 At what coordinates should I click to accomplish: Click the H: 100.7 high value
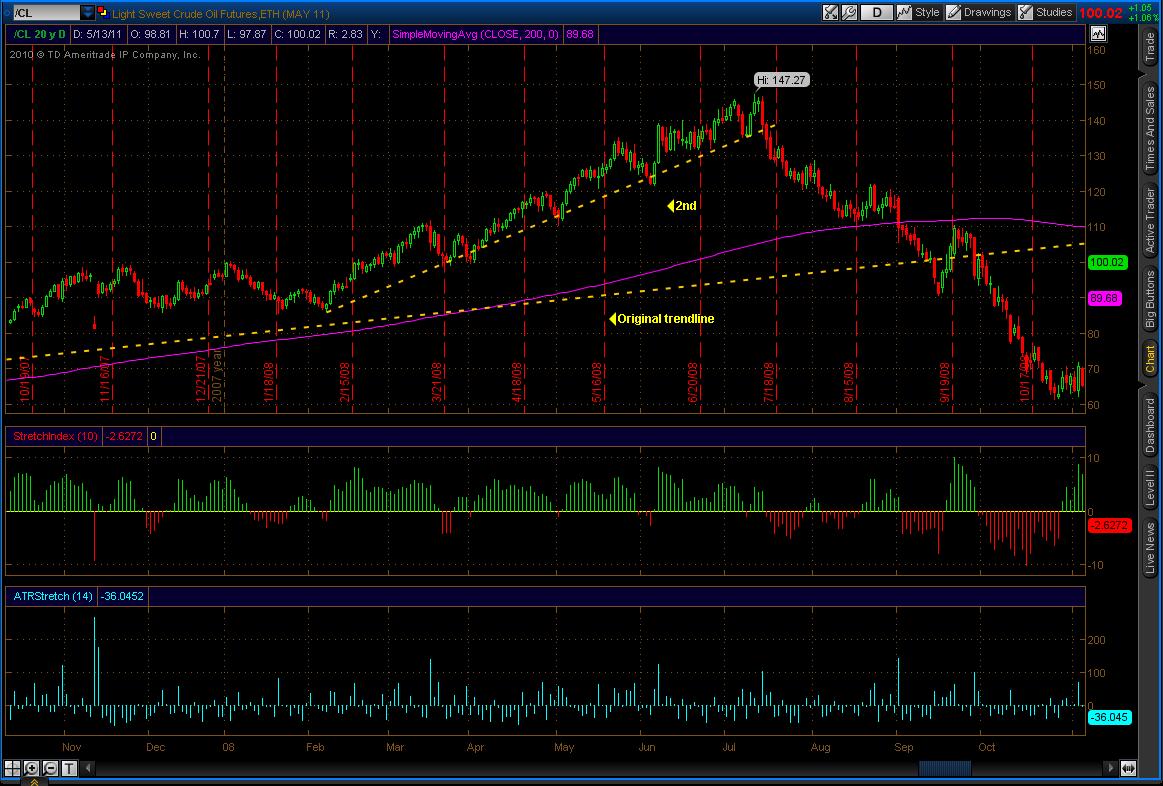199,34
